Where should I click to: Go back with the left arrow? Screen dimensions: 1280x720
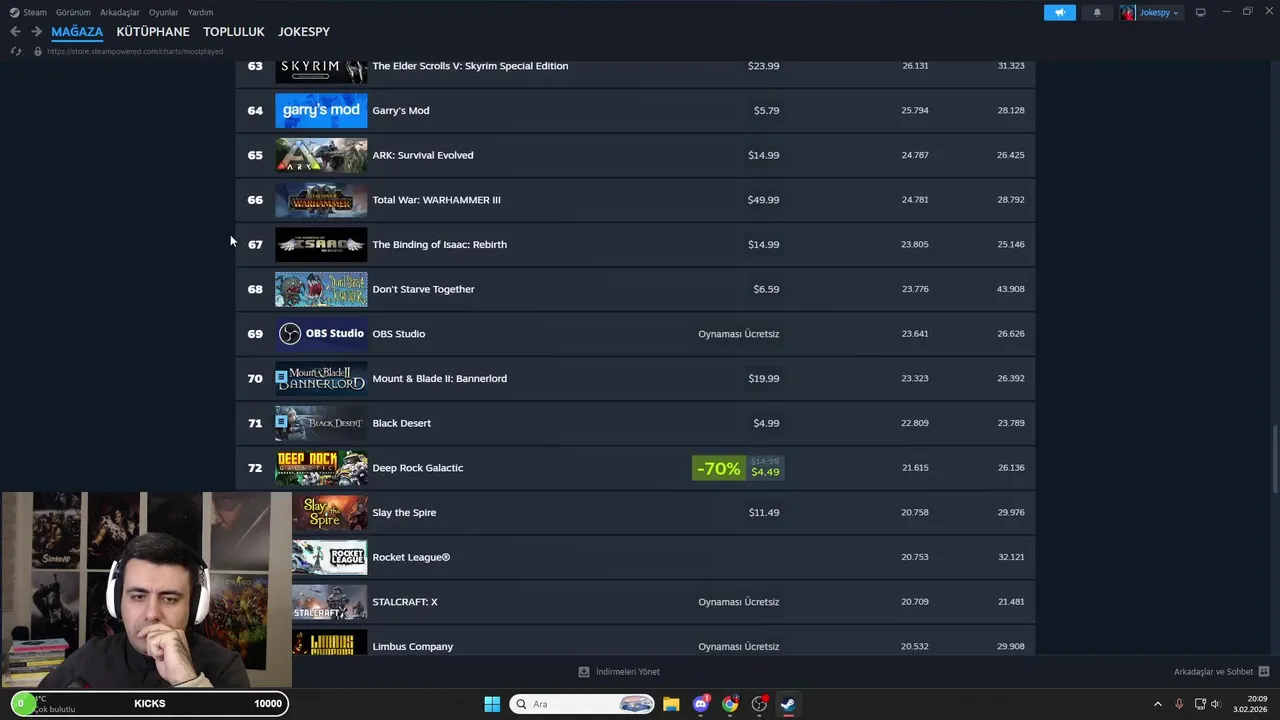tap(15, 32)
